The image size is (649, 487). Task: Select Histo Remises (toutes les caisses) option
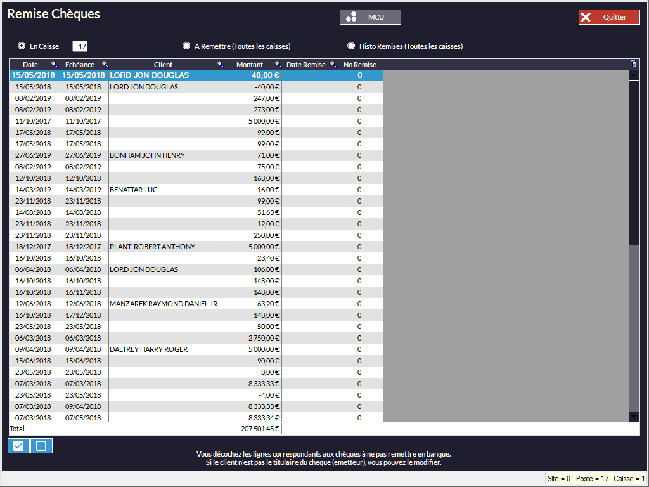point(351,46)
